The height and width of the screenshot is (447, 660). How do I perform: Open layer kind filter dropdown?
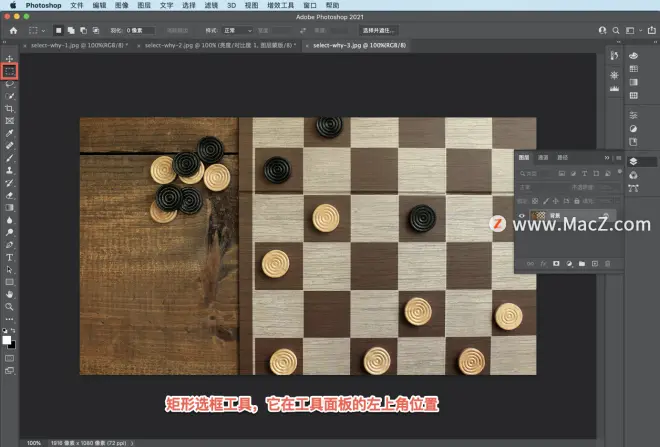click(535, 173)
